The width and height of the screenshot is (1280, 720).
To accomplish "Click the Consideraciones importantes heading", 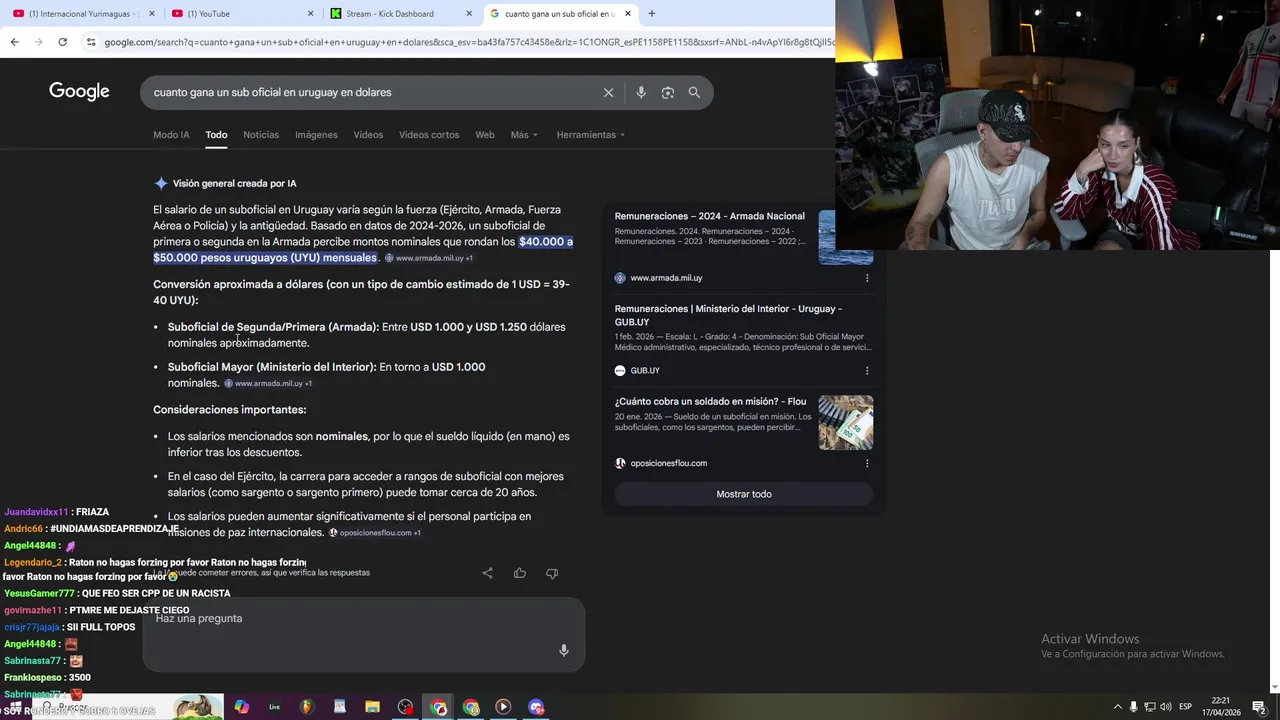I will [x=229, y=410].
